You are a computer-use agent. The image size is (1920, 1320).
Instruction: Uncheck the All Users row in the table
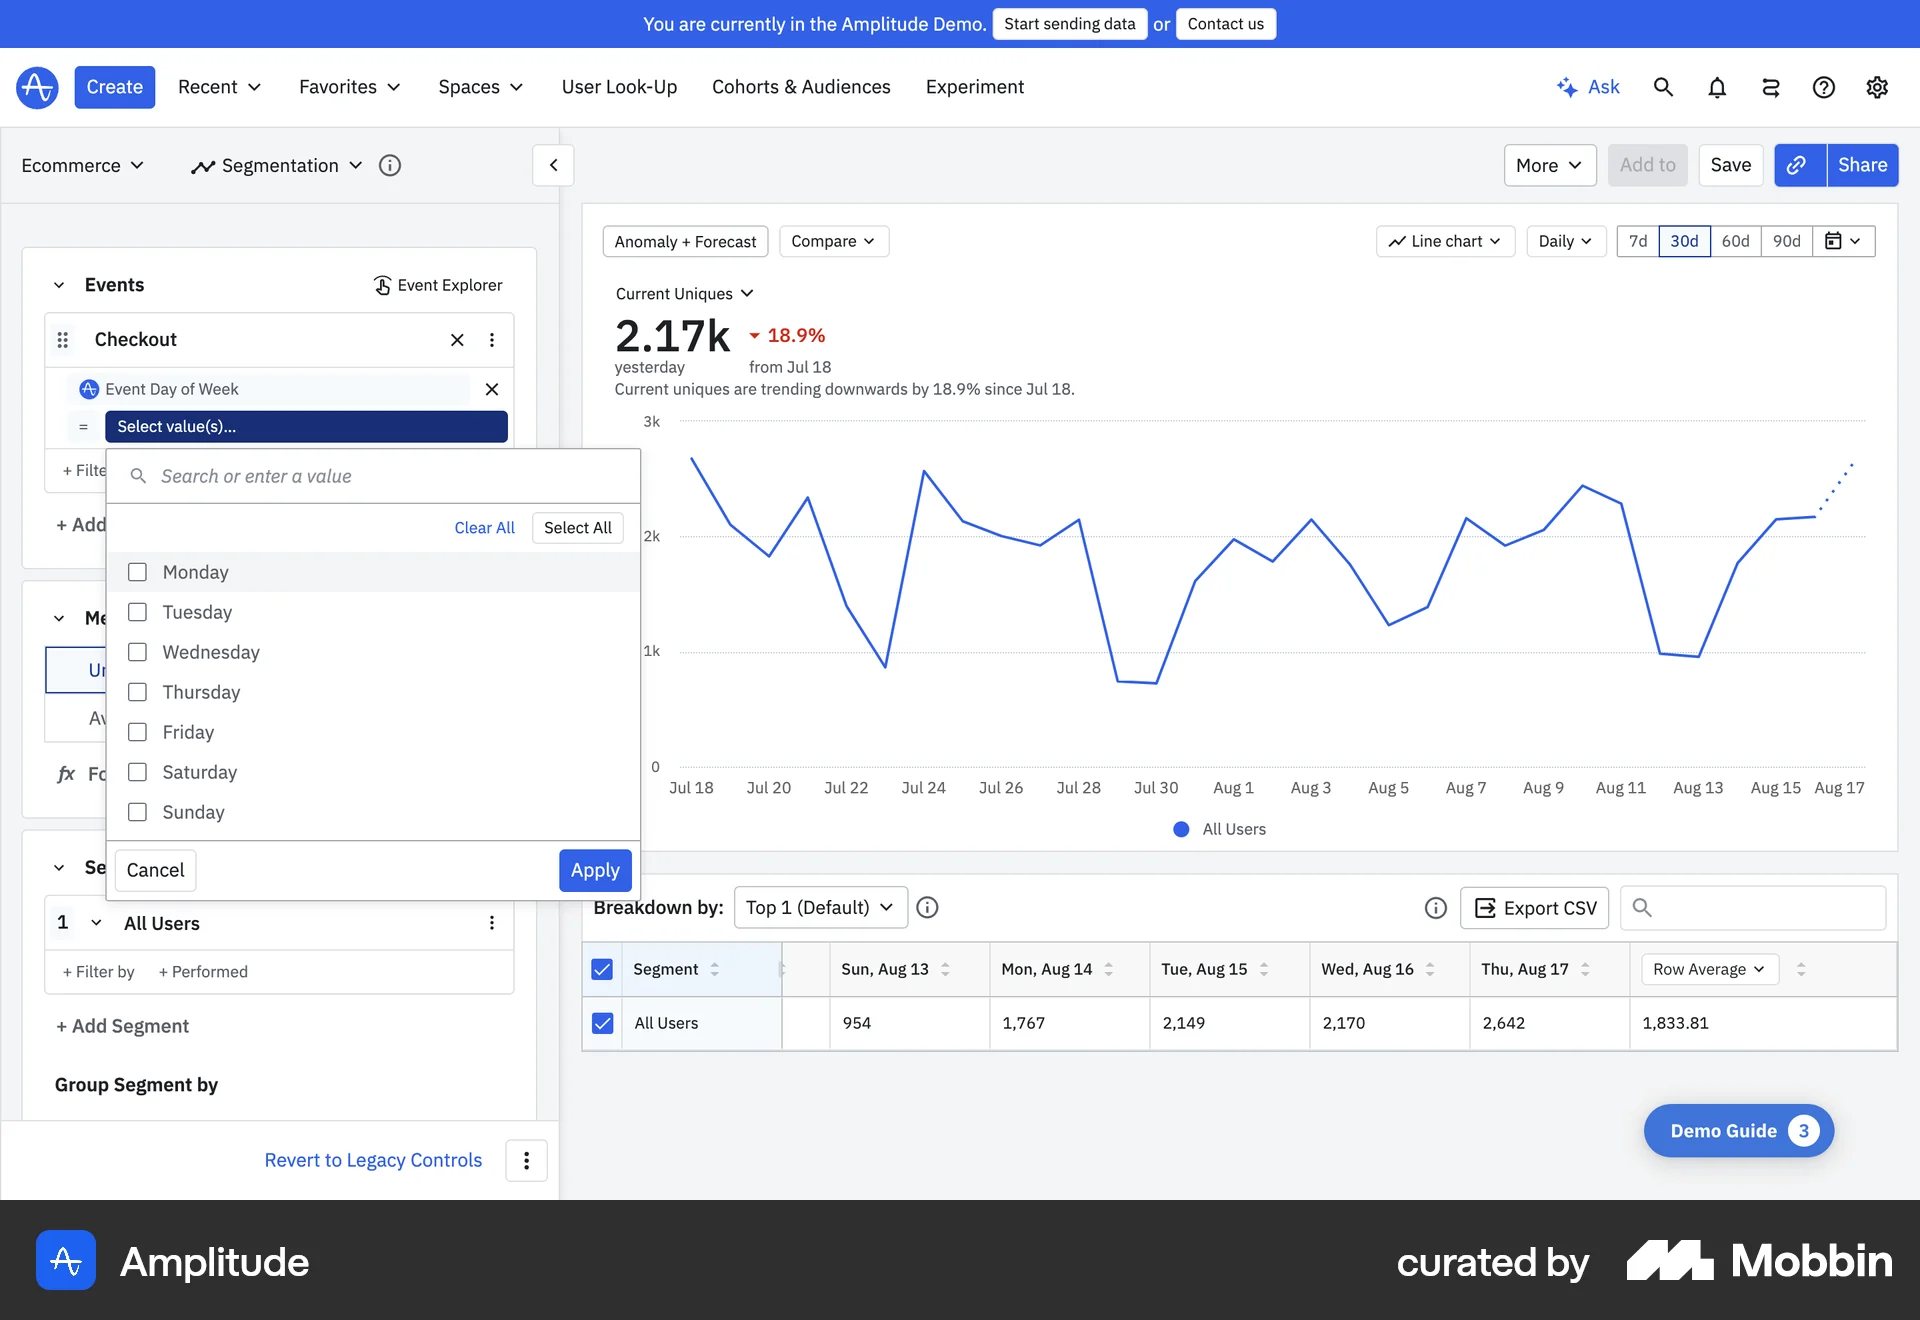tap(603, 1023)
